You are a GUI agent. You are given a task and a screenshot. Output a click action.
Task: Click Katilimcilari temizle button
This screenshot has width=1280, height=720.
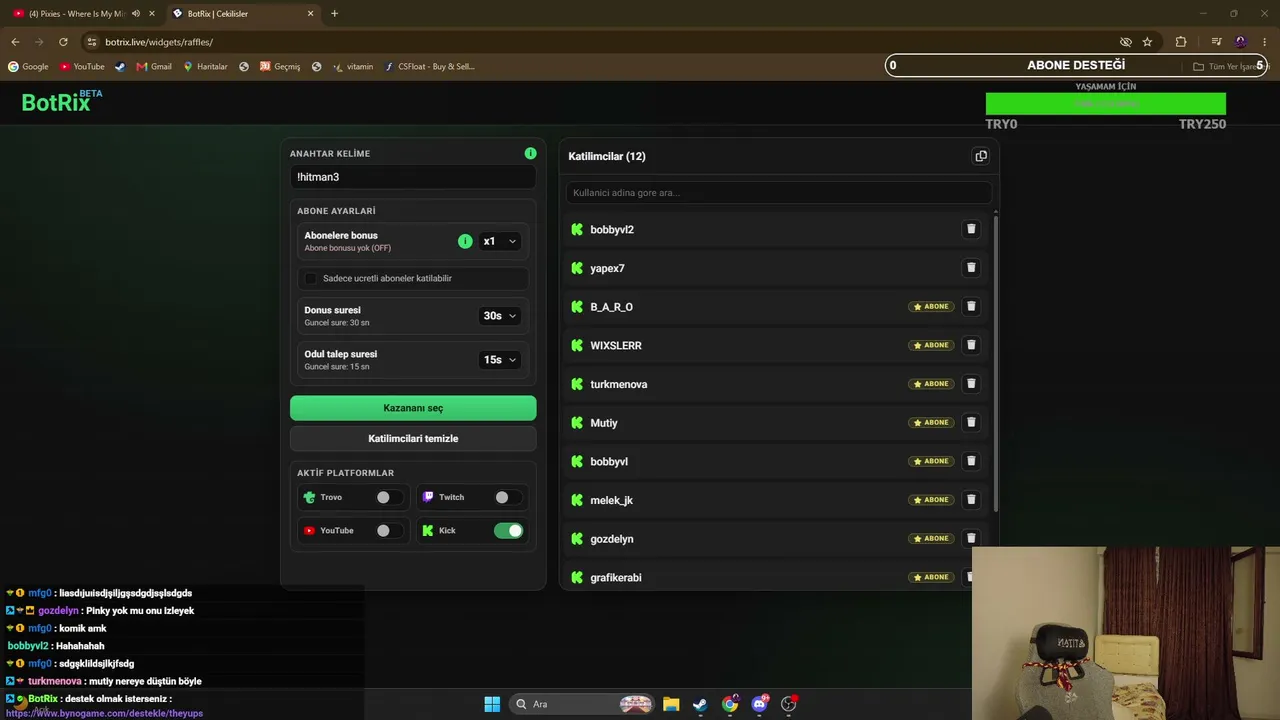point(413,439)
